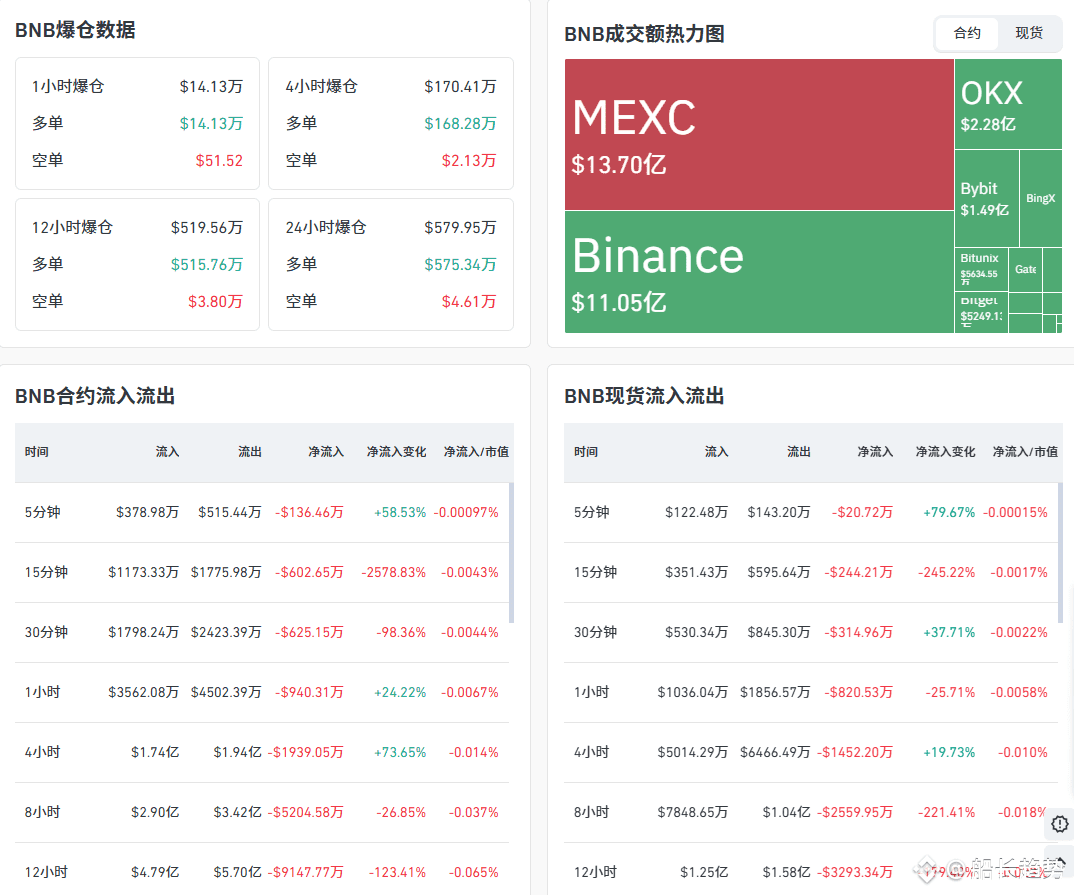Click the 12小时爆仓 liquidation card

(x=137, y=264)
